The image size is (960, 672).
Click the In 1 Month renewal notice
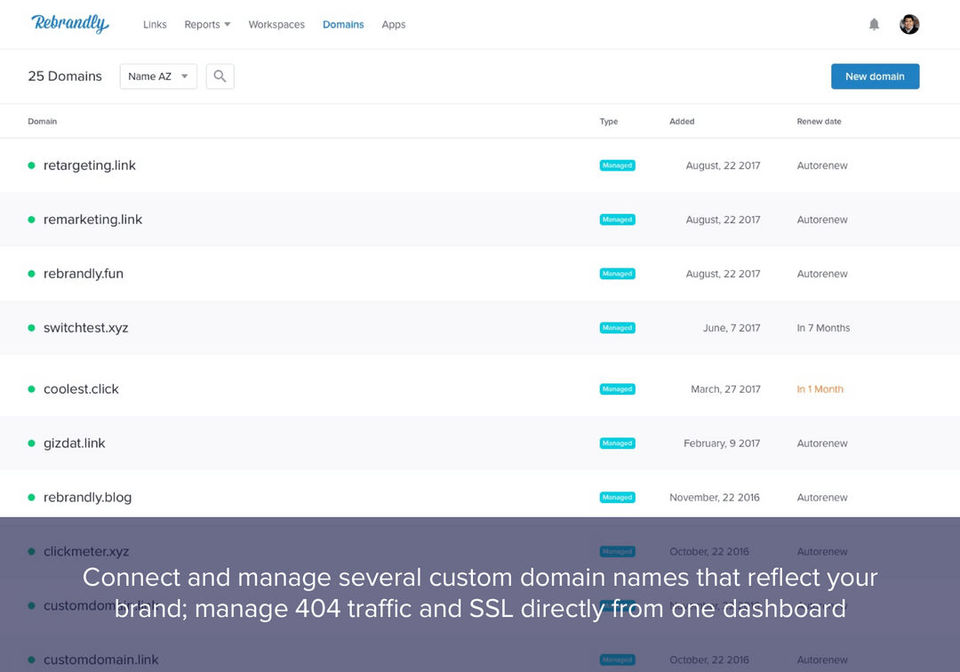(x=820, y=390)
